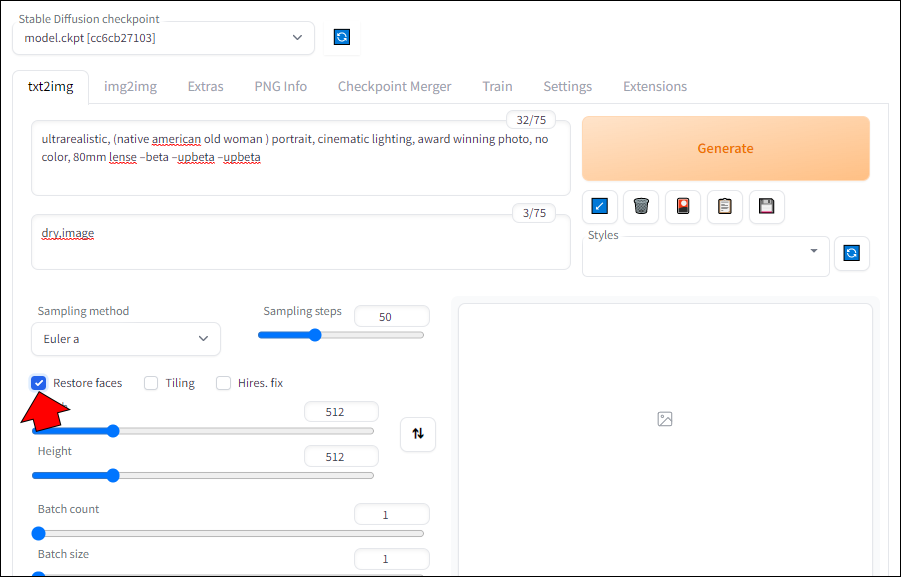Refresh the Stable Diffusion checkpoint list

point(342,38)
